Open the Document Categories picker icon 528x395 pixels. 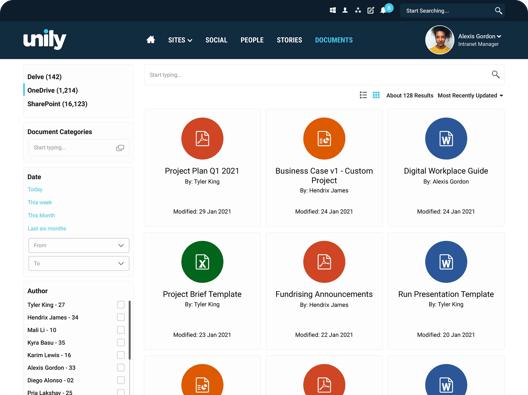tap(120, 148)
